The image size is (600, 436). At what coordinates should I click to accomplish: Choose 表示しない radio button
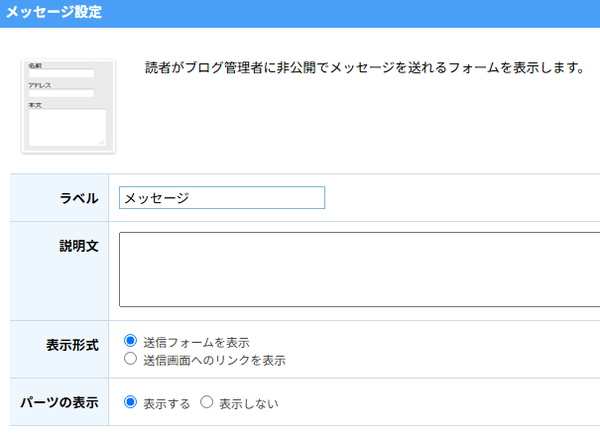point(207,402)
